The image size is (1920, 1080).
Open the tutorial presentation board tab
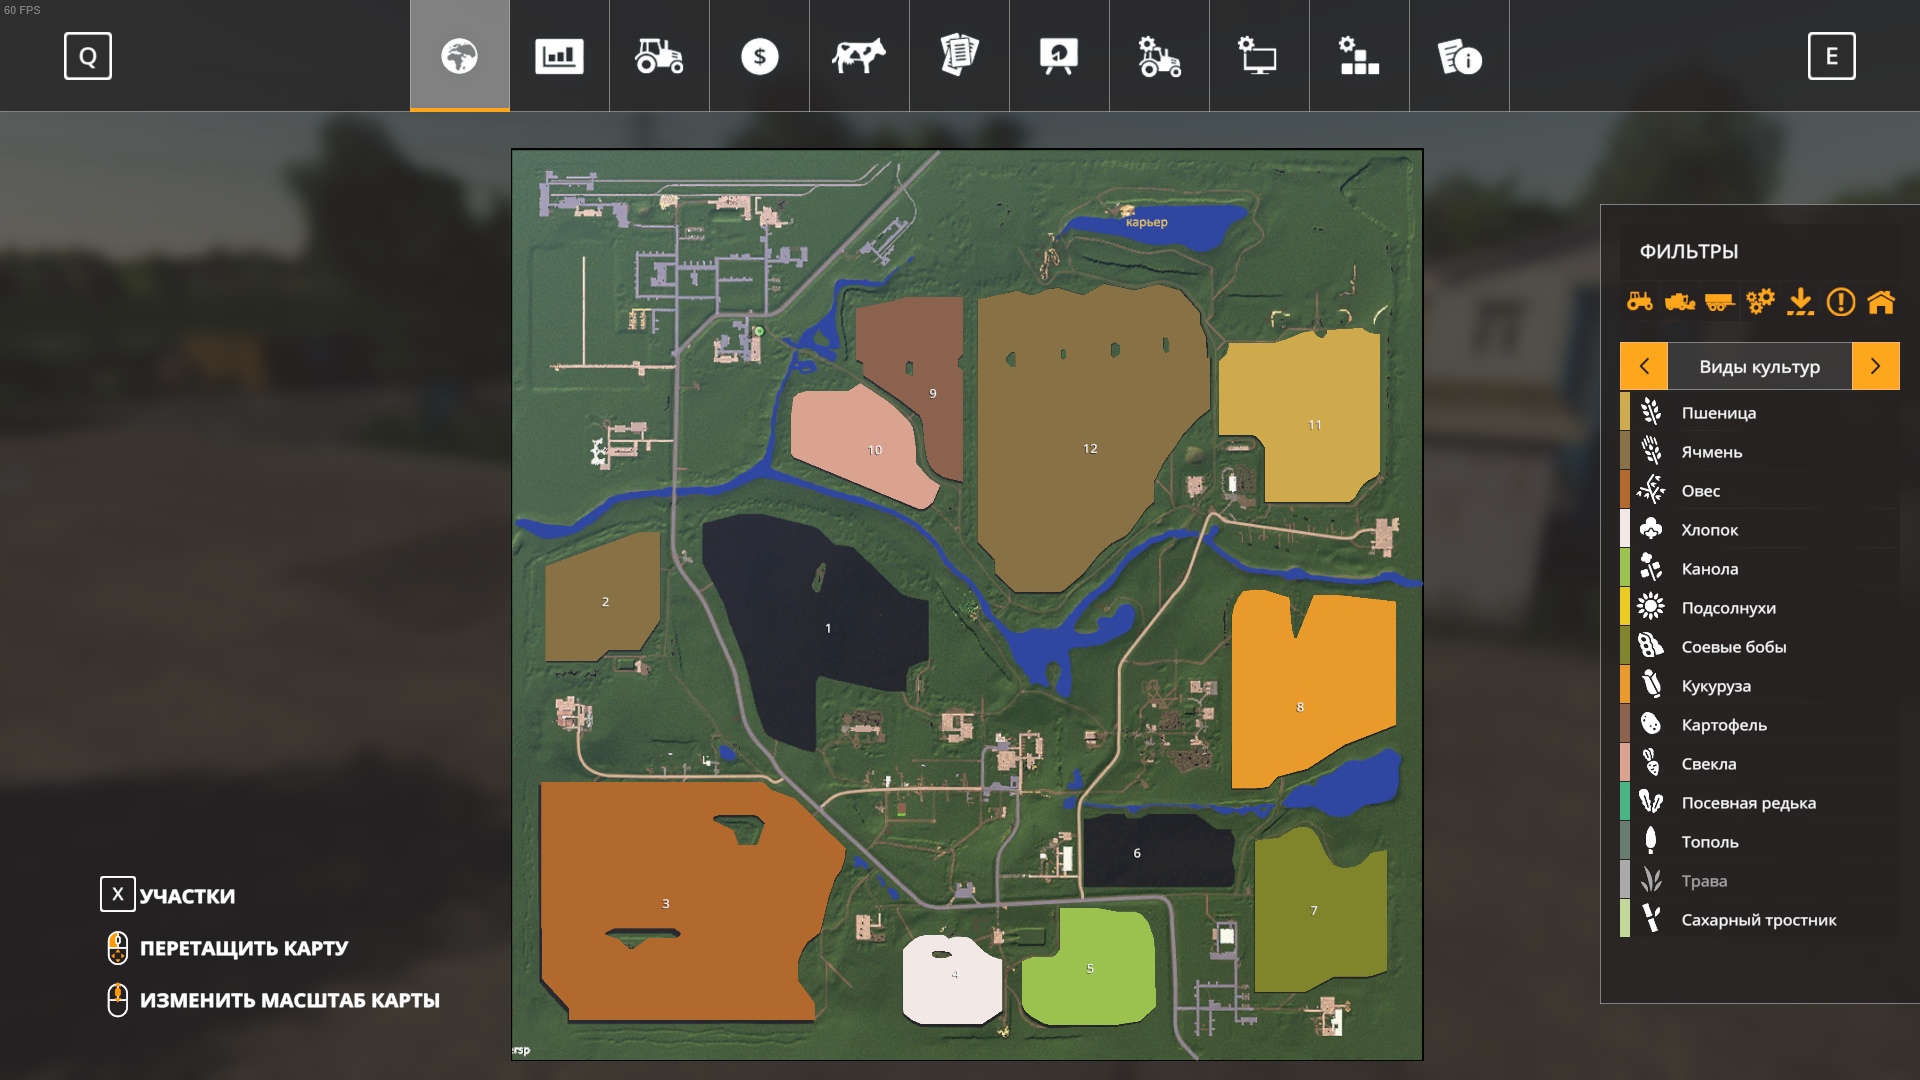tap(1059, 56)
